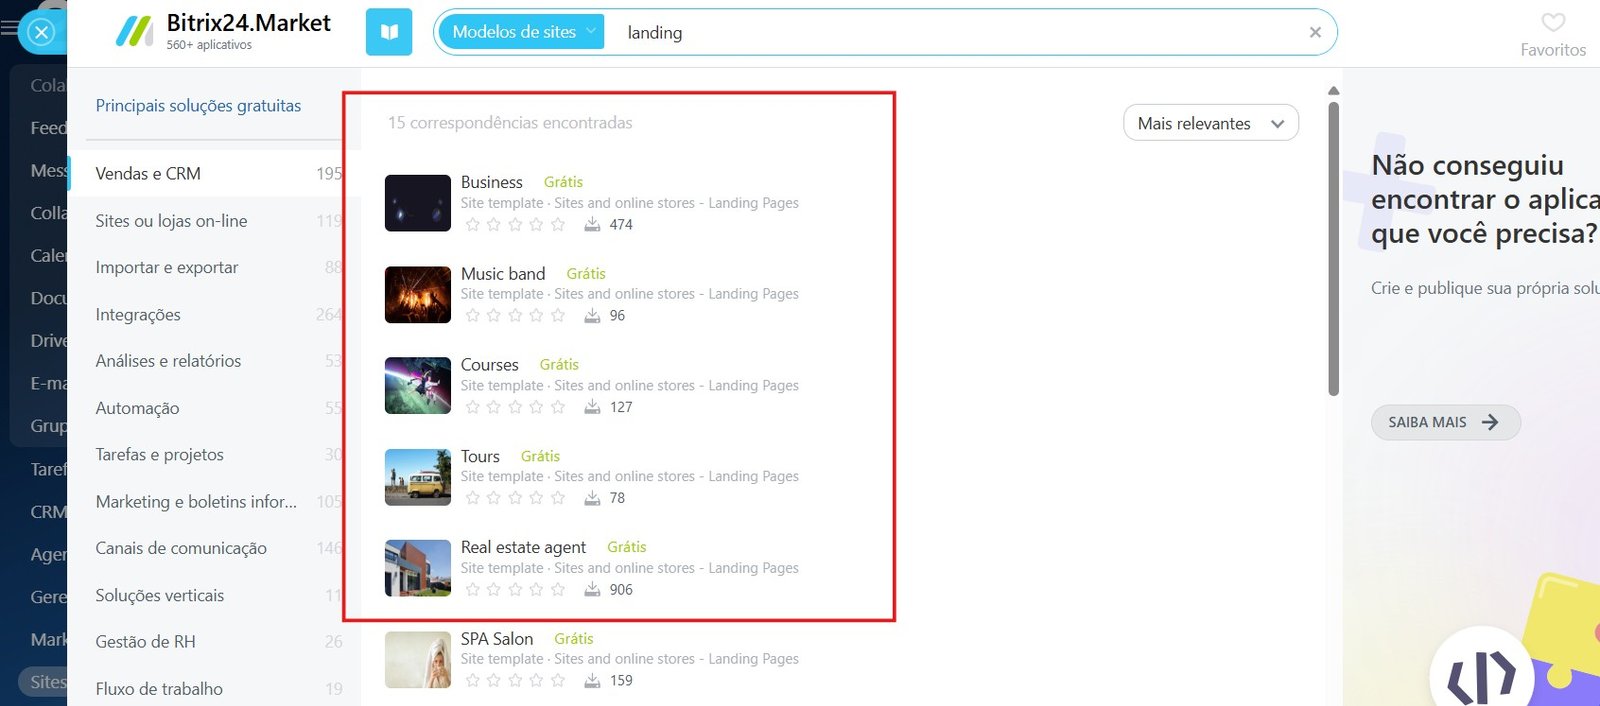Click the Music band star rating
Image resolution: width=1600 pixels, height=706 pixels.
515,316
